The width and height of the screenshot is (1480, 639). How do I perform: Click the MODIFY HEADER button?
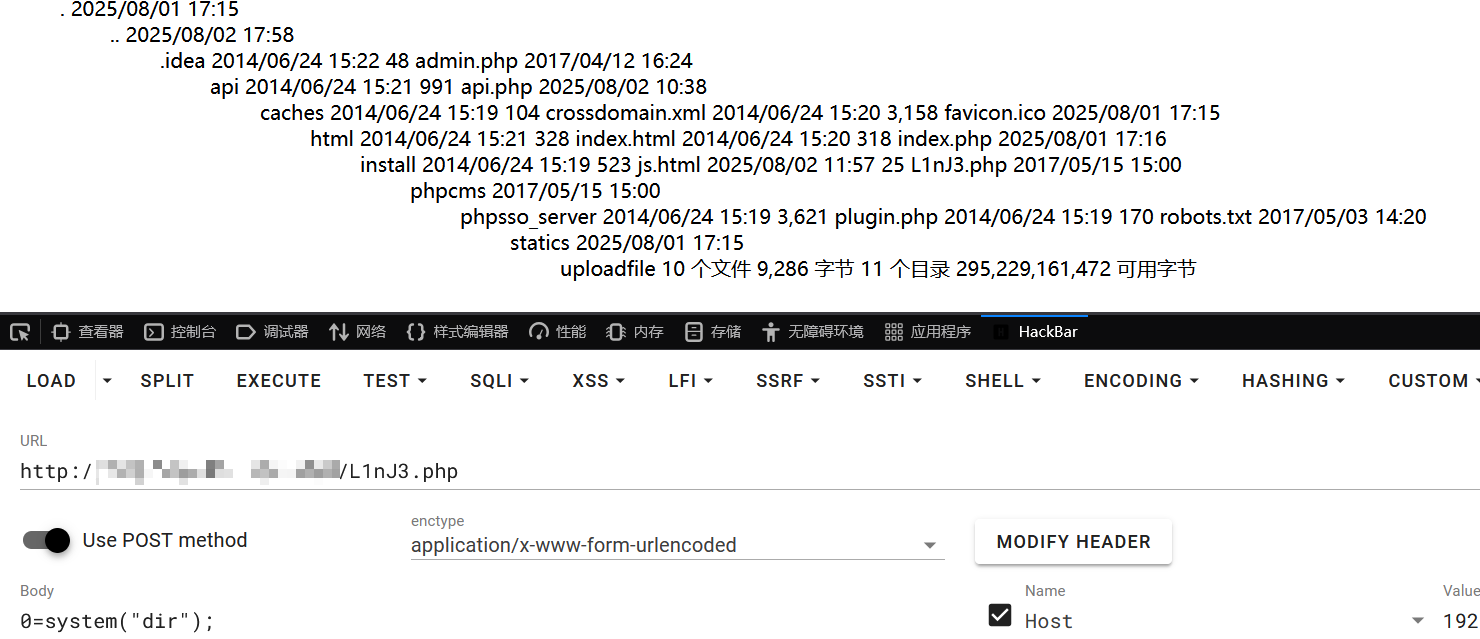[1073, 542]
